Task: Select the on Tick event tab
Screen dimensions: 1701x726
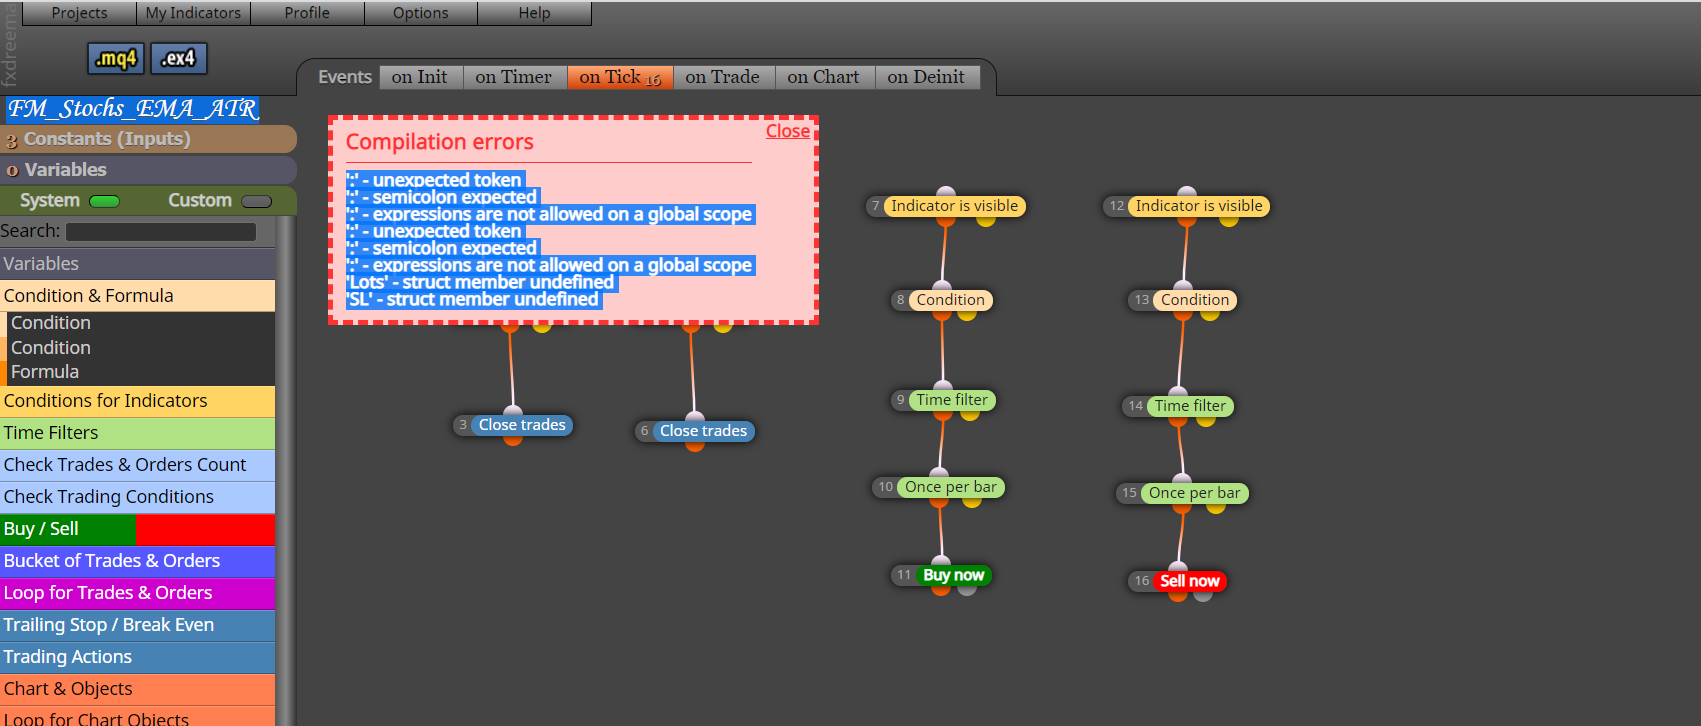Action: pos(620,77)
